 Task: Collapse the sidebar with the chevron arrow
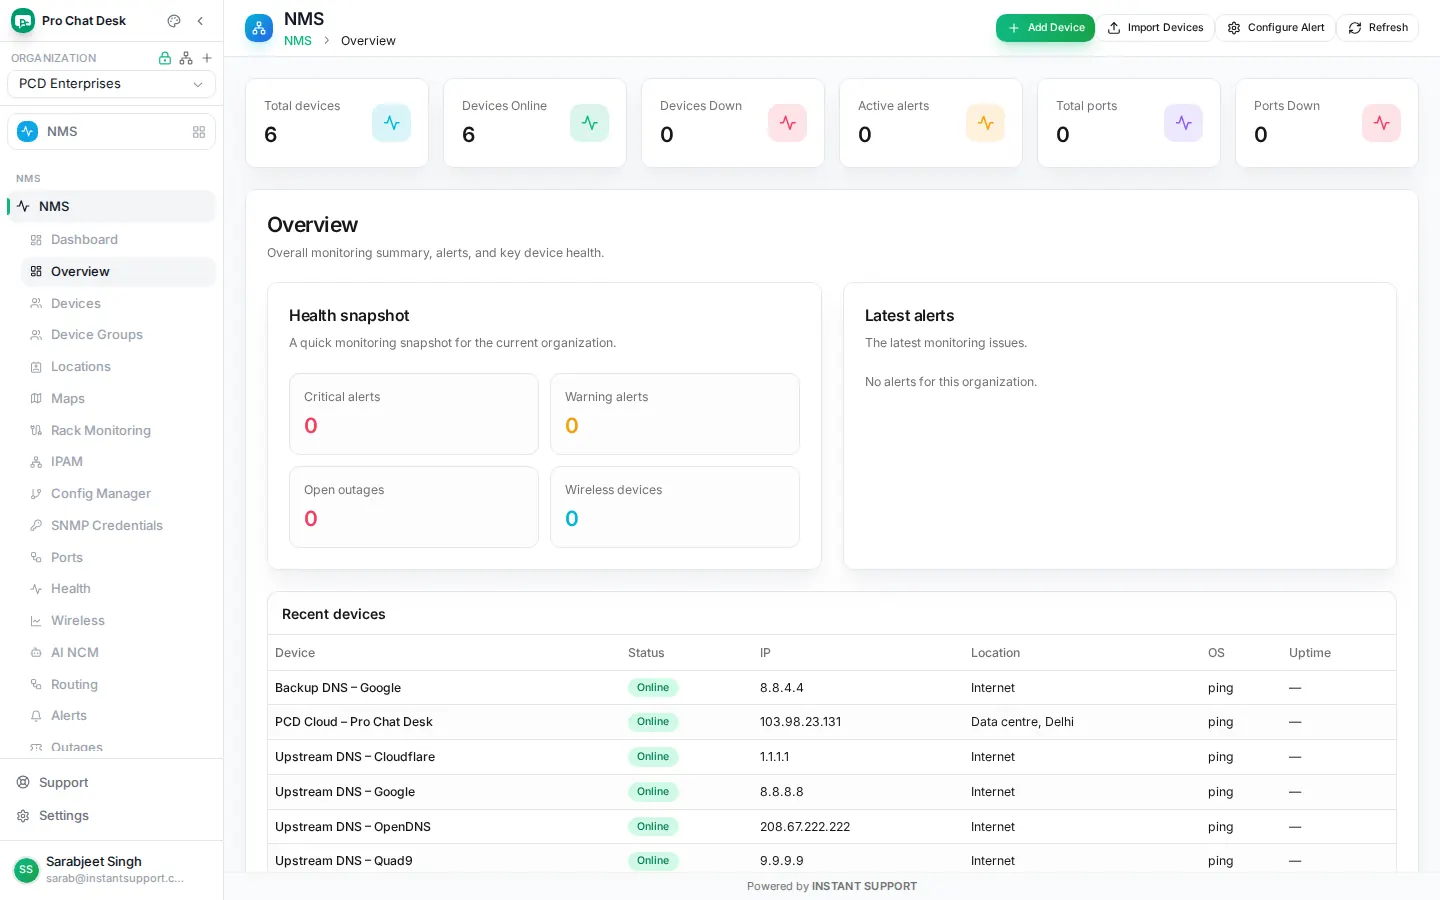tap(200, 21)
